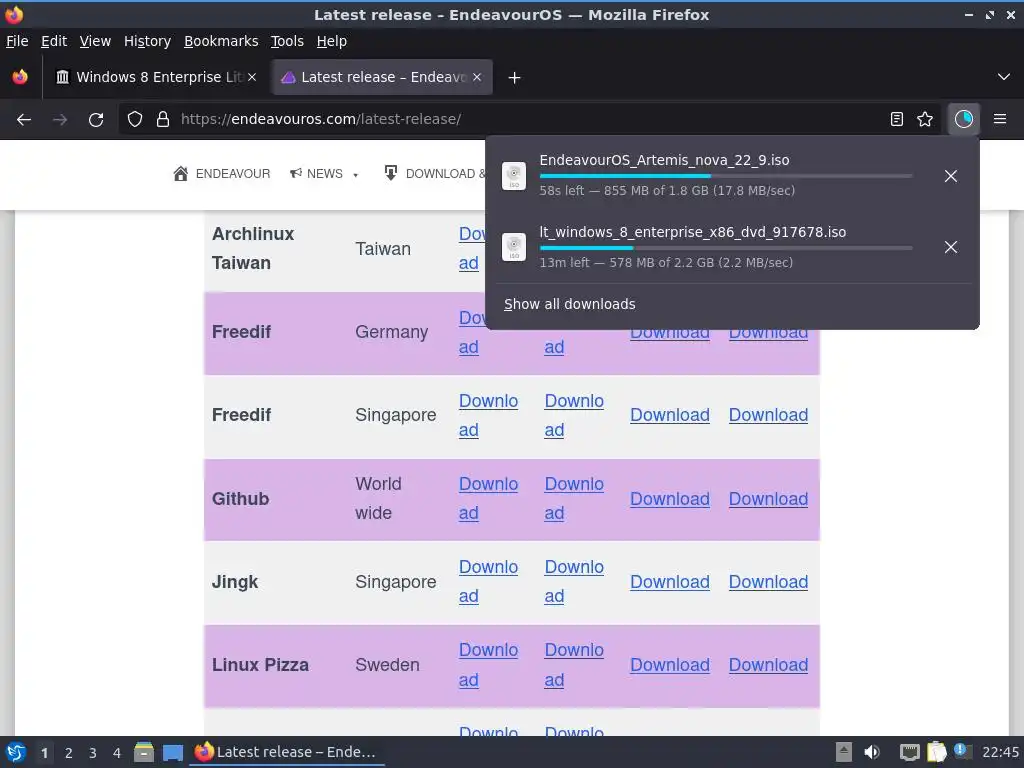
Task: Open the Bookmarks menu
Action: pyautogui.click(x=221, y=41)
